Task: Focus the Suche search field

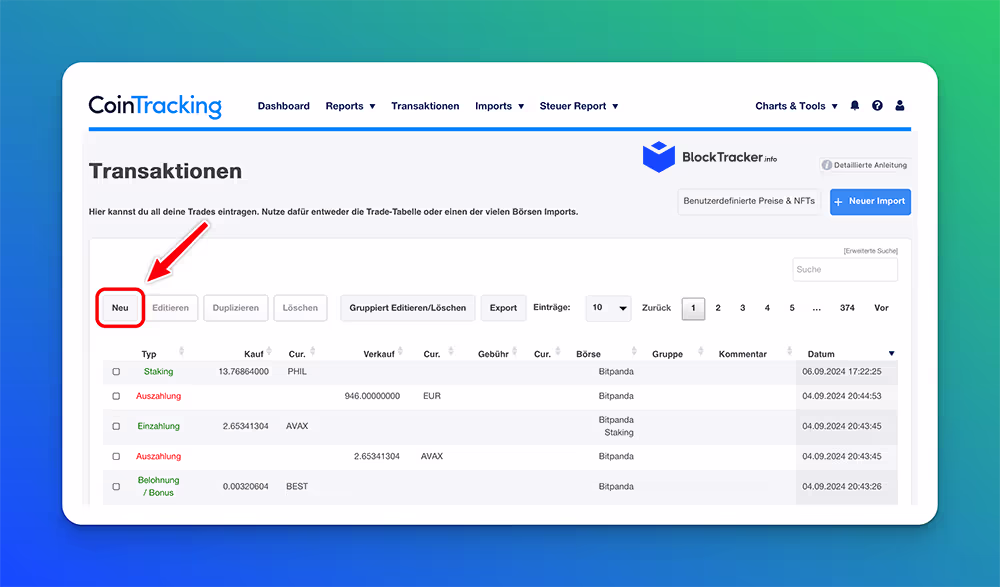Action: (x=845, y=269)
